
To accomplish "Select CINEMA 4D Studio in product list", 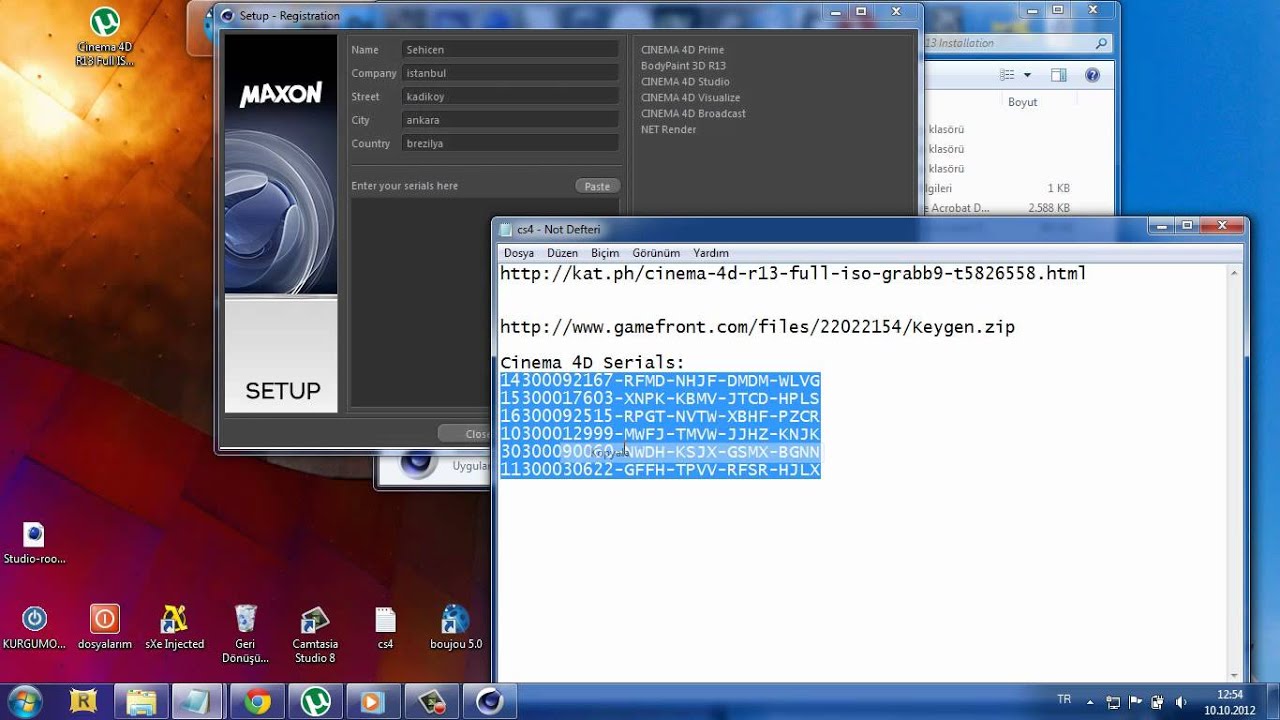I will tap(686, 82).
